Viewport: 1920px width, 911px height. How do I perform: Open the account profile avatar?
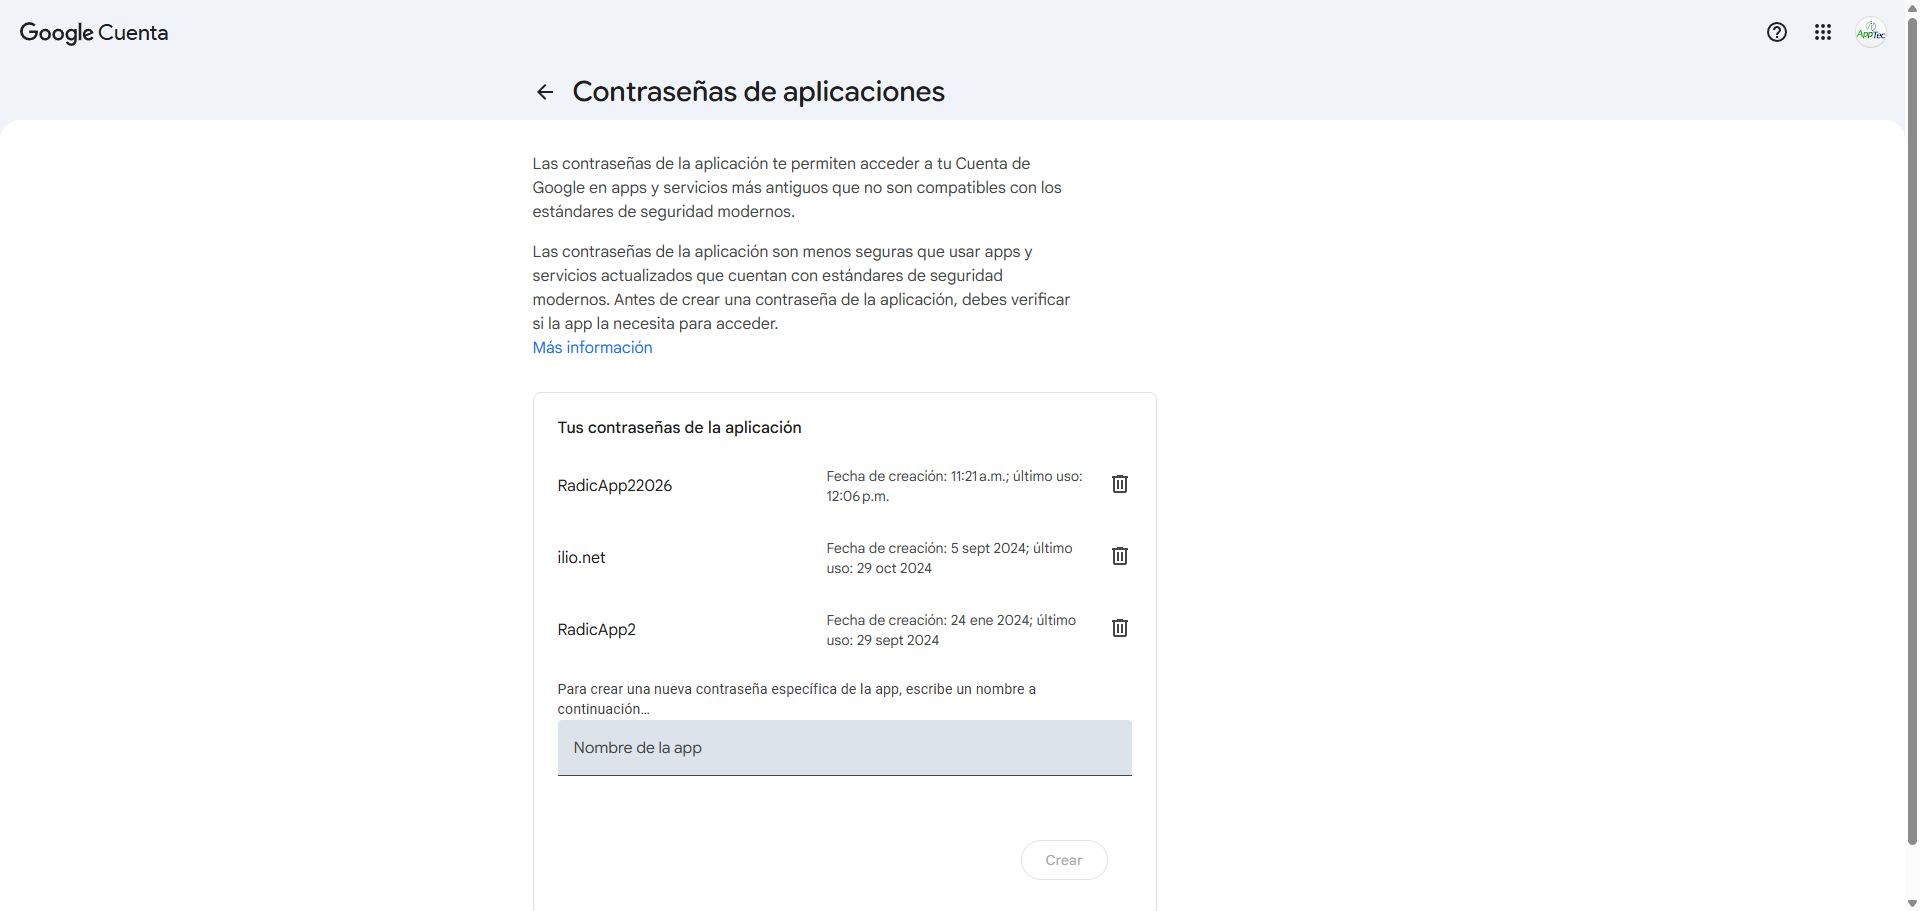point(1870,32)
